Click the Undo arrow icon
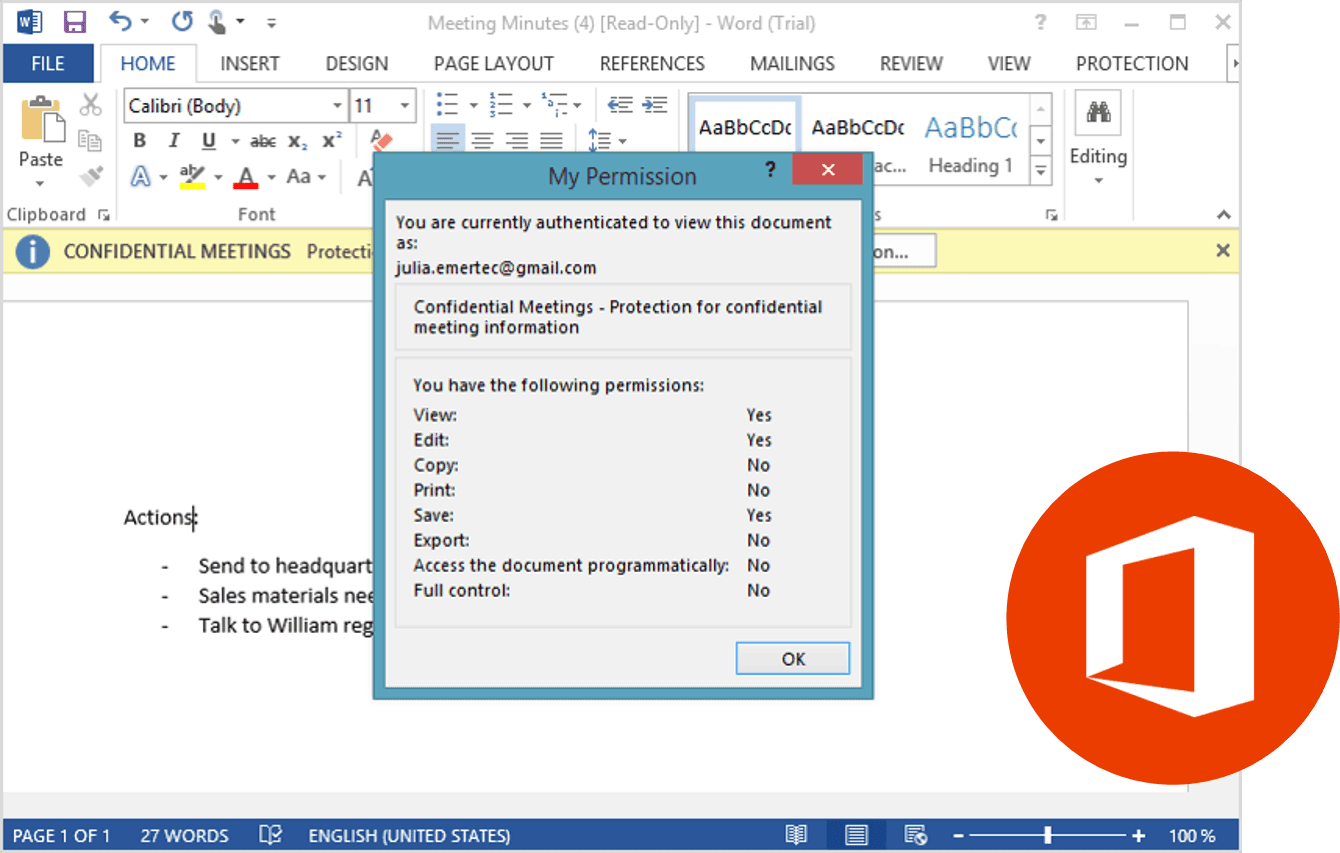1340x853 pixels. tap(121, 21)
